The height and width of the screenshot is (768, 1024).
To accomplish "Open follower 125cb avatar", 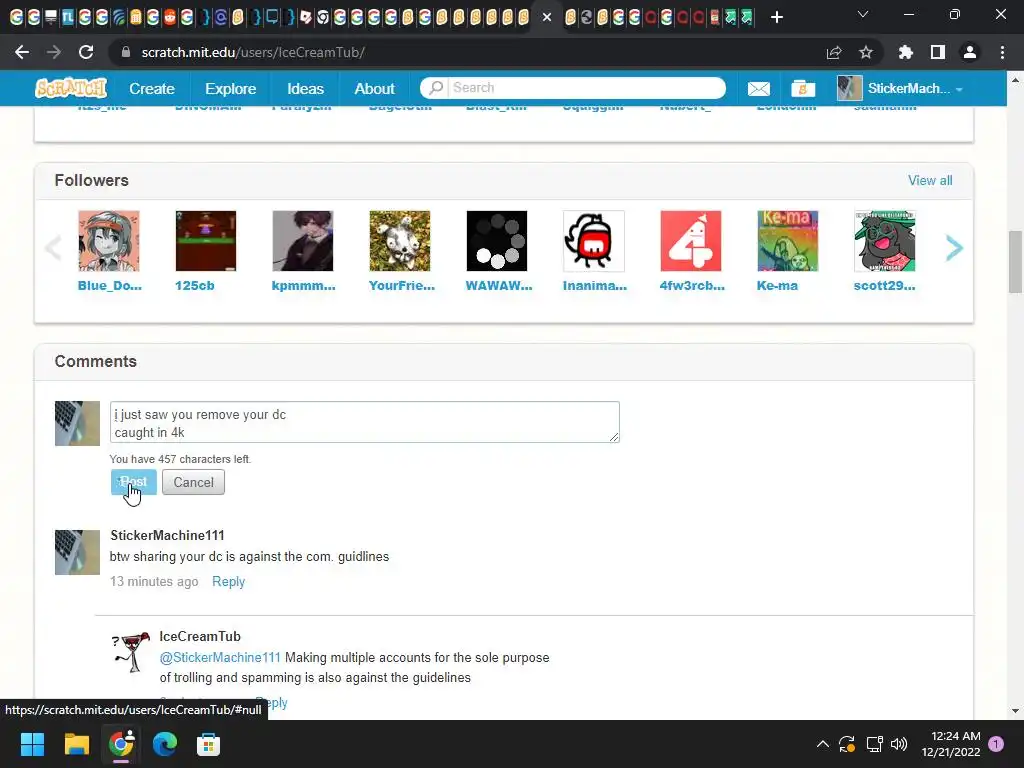I will tap(206, 241).
